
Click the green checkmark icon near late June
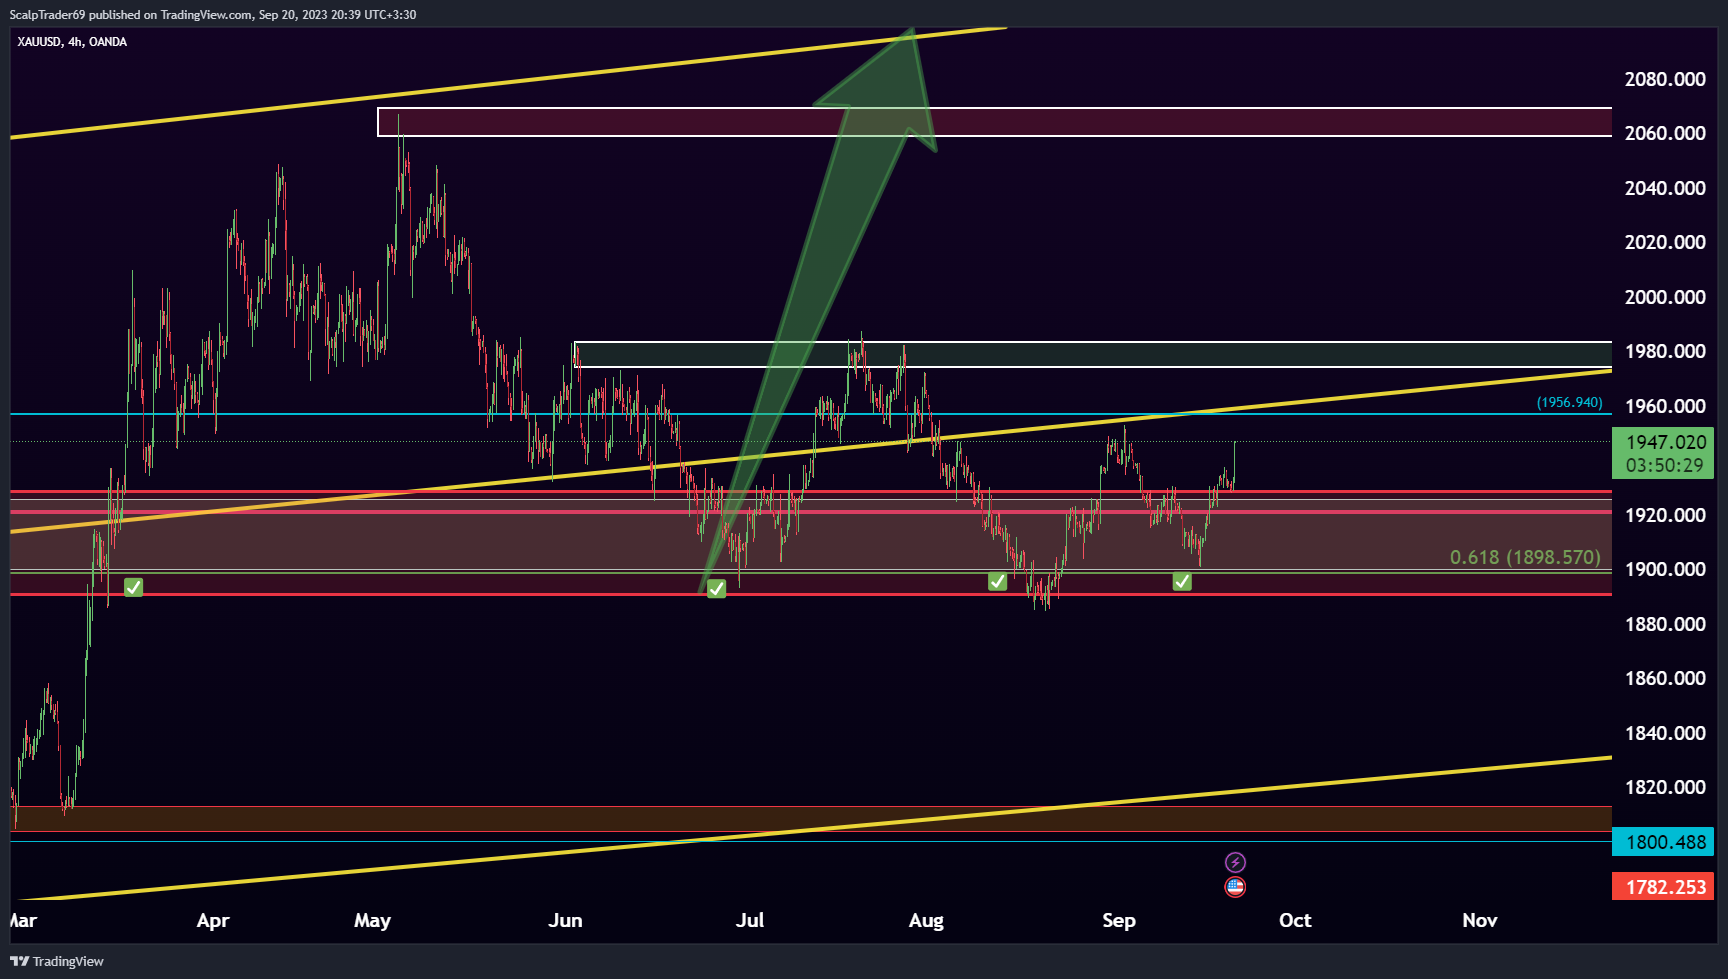coord(716,589)
